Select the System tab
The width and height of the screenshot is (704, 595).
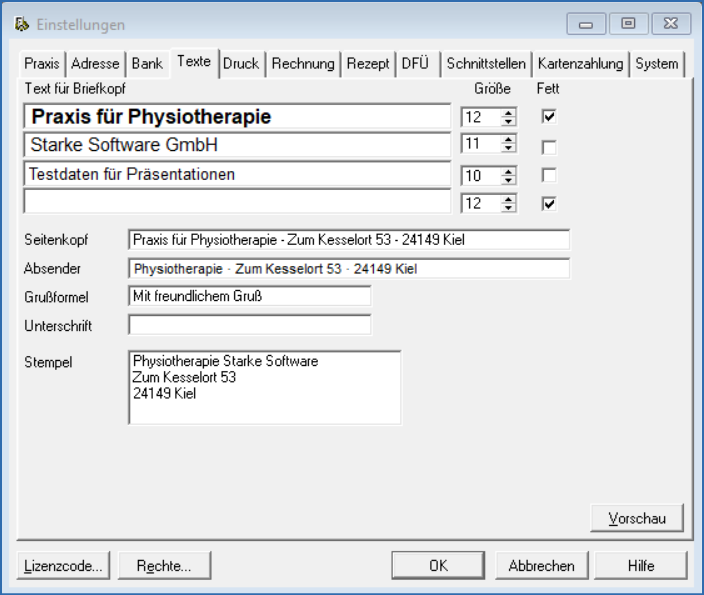[x=657, y=64]
